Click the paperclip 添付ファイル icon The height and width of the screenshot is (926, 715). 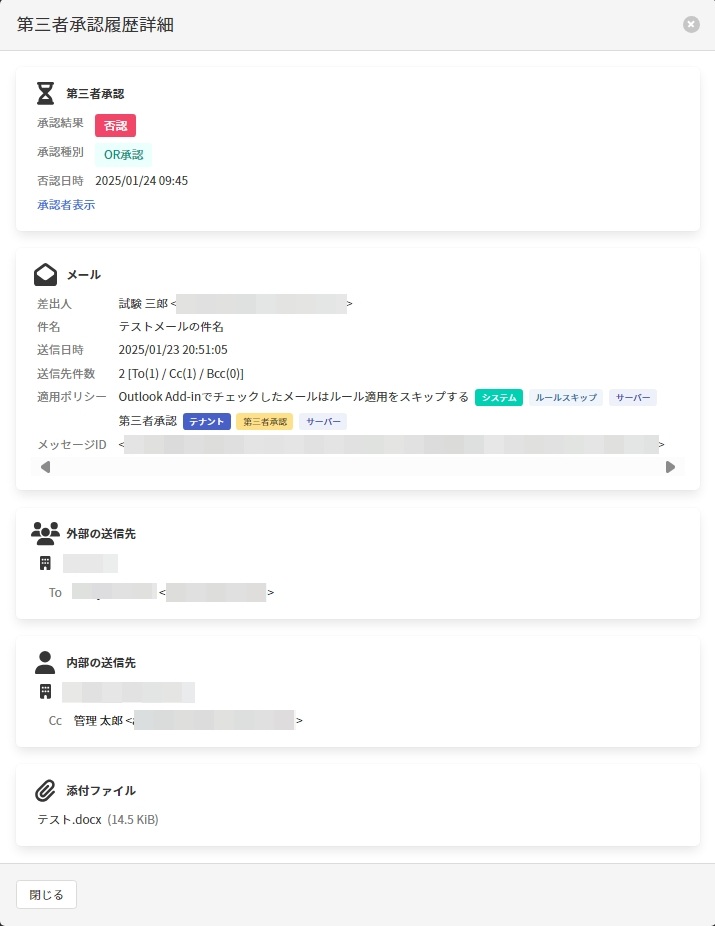(45, 790)
